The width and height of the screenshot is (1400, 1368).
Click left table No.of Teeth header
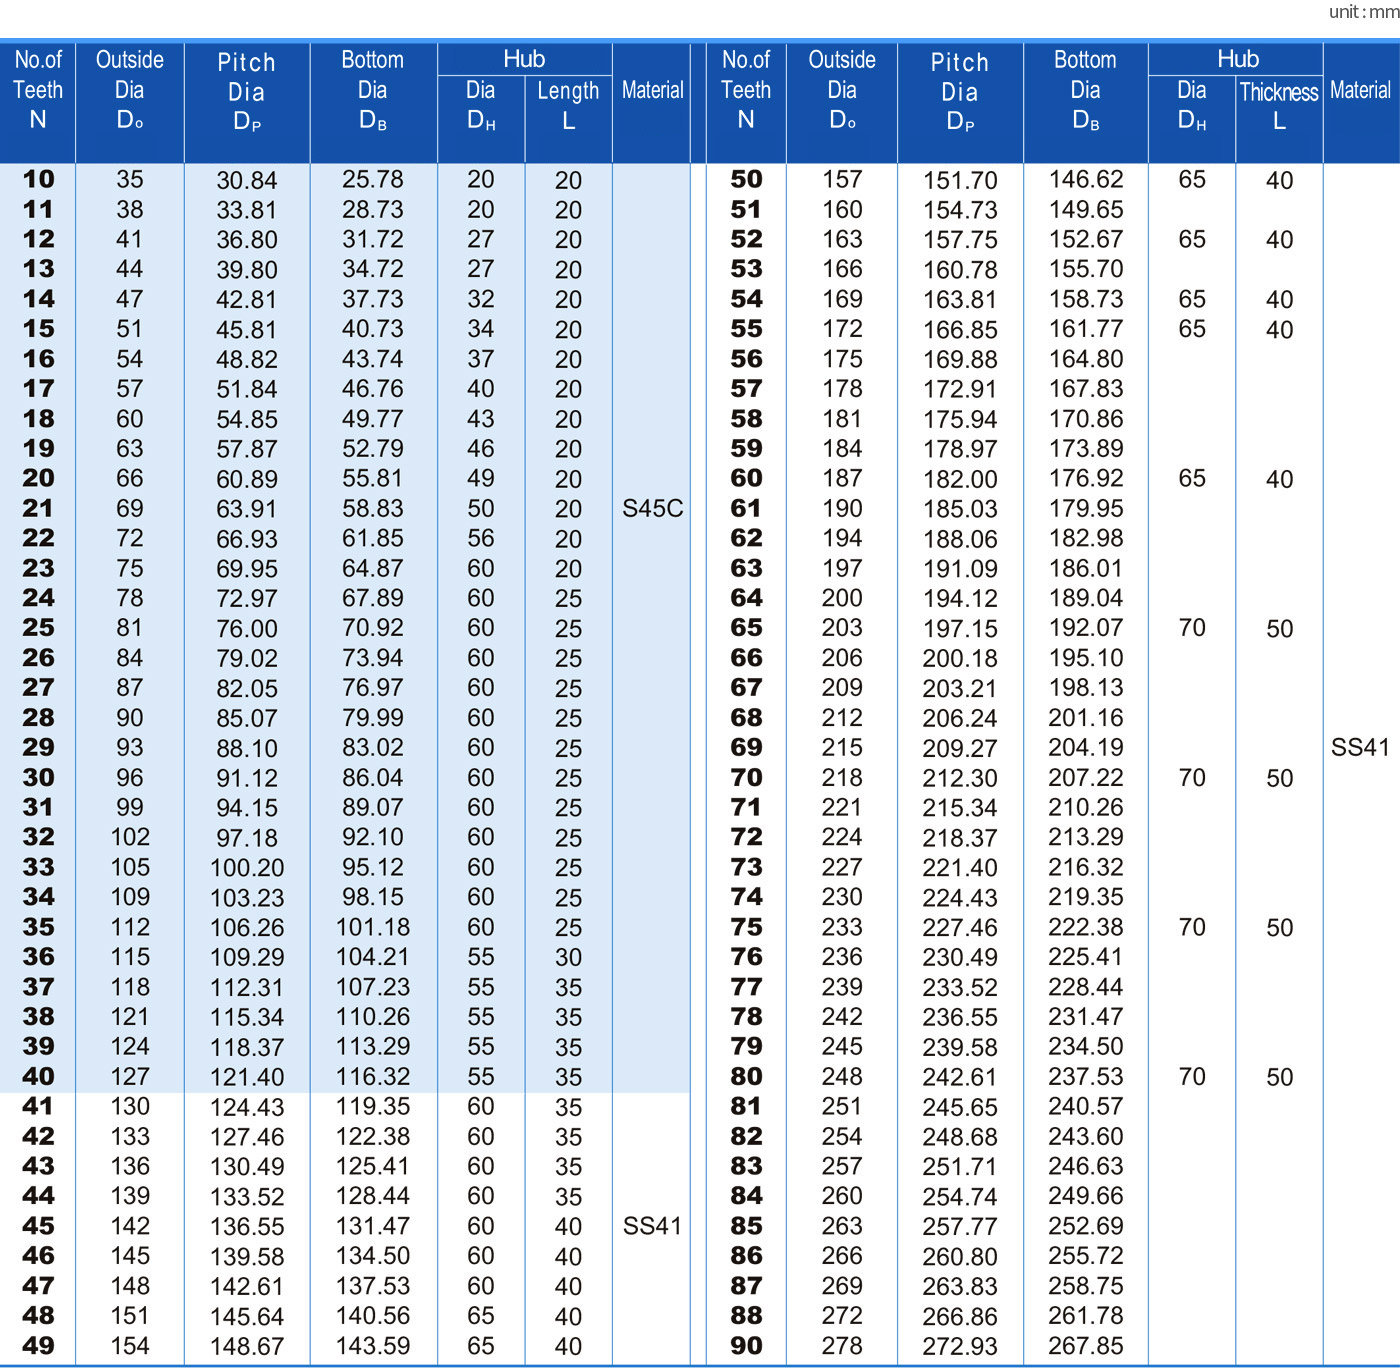click(38, 89)
